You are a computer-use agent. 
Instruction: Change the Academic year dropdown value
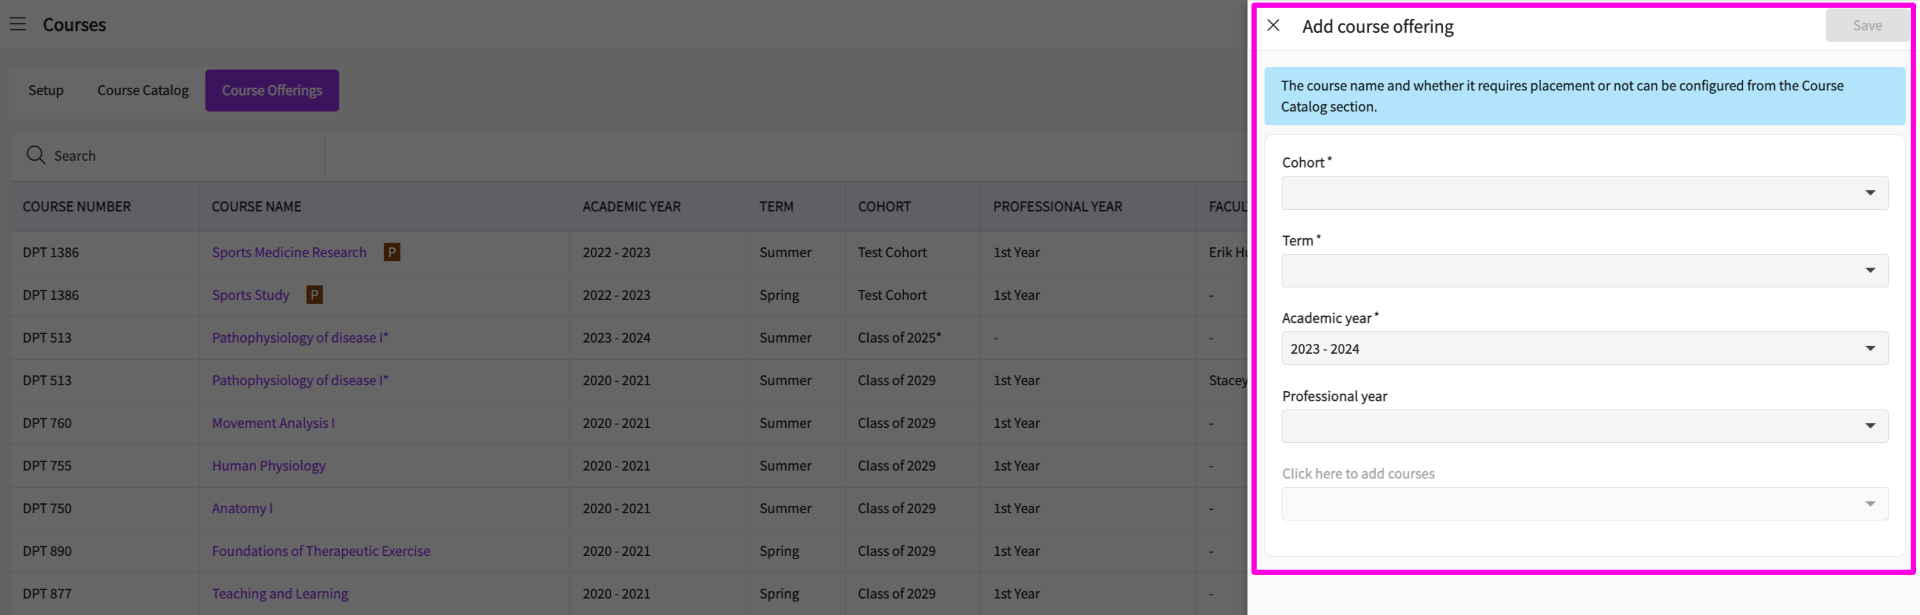tap(1584, 349)
